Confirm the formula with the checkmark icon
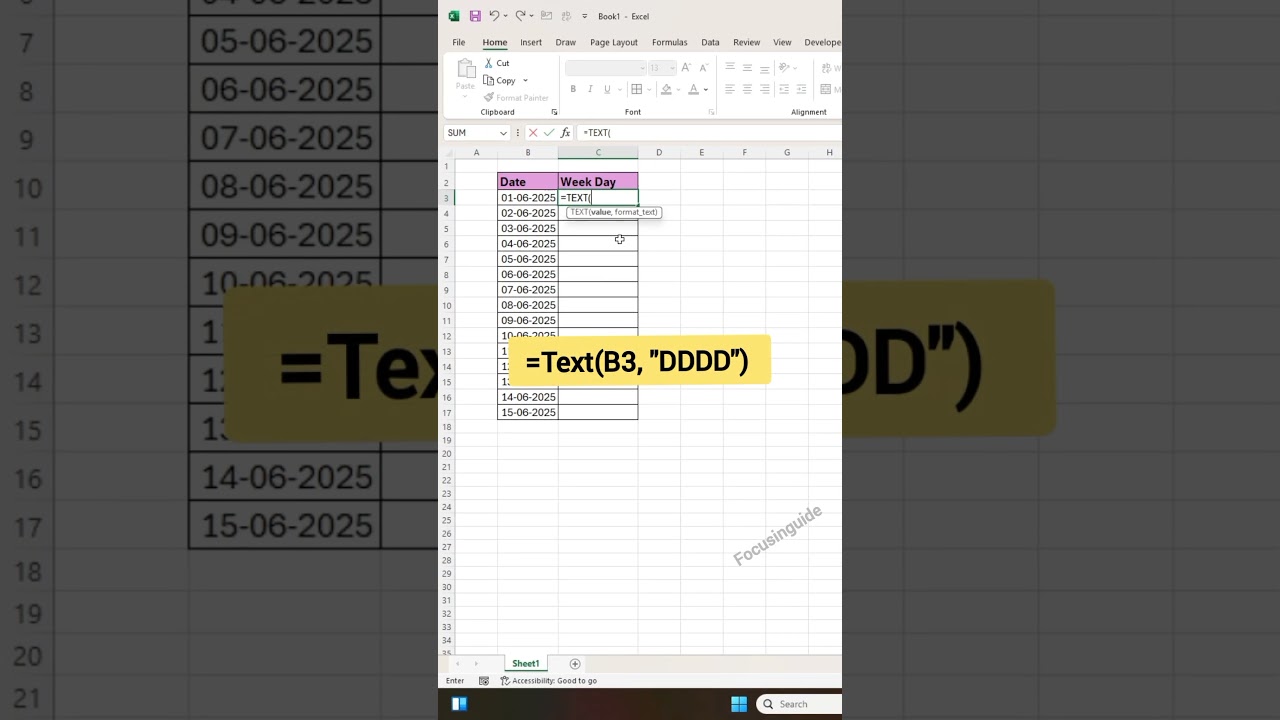This screenshot has height=720, width=1280. point(548,132)
